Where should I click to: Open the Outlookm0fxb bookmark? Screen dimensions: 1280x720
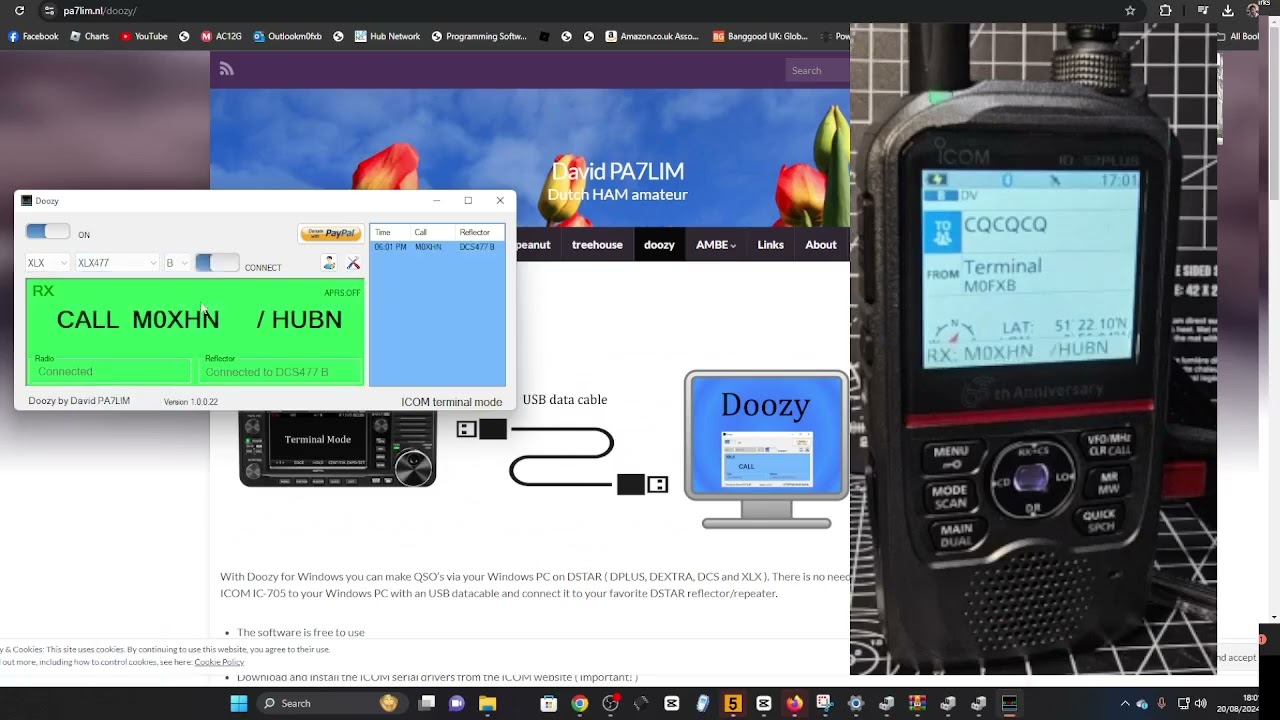288,36
